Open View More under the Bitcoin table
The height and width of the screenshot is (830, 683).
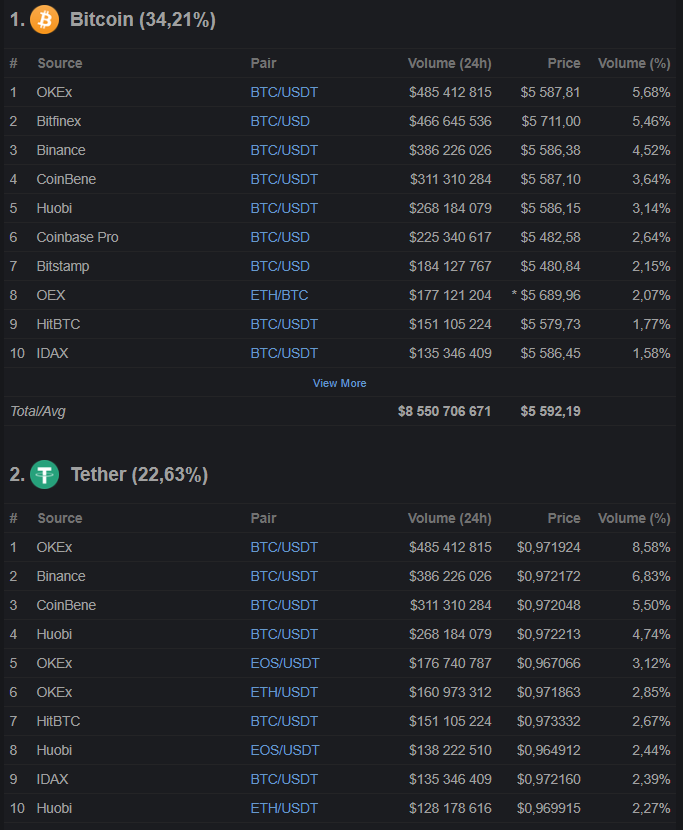(x=339, y=383)
